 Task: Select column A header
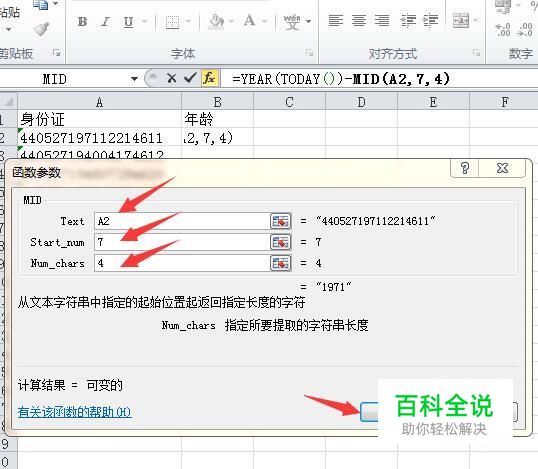(100, 102)
